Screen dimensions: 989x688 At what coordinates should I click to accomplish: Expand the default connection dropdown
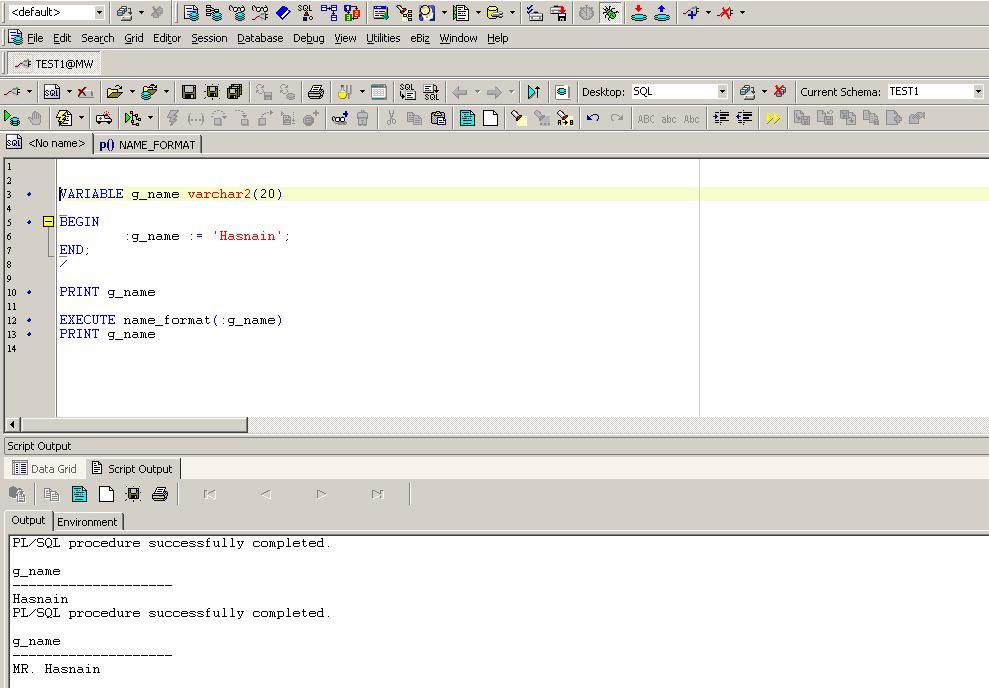98,13
